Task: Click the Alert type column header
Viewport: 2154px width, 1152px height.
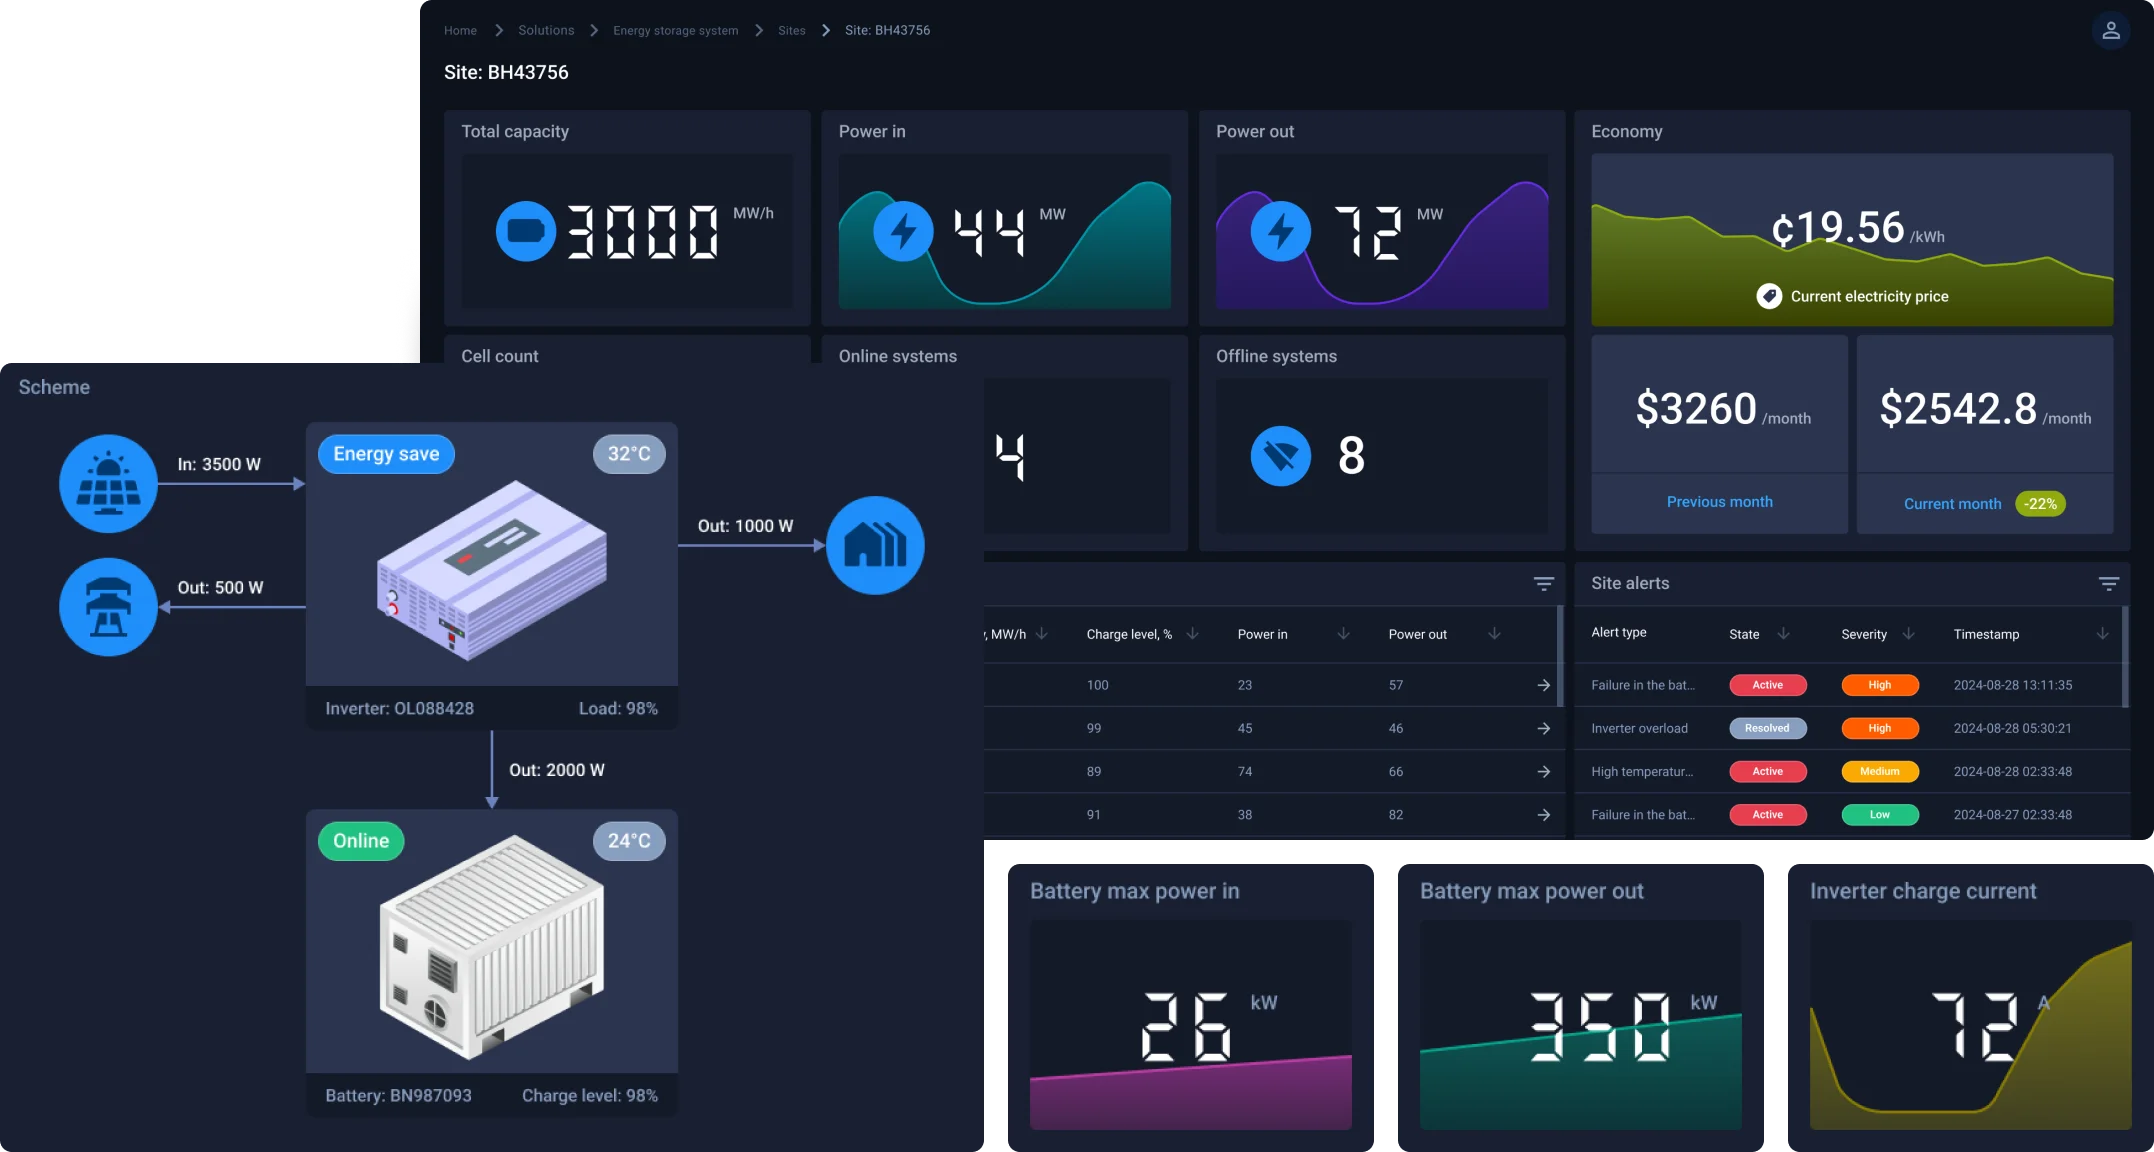Action: point(1619,632)
